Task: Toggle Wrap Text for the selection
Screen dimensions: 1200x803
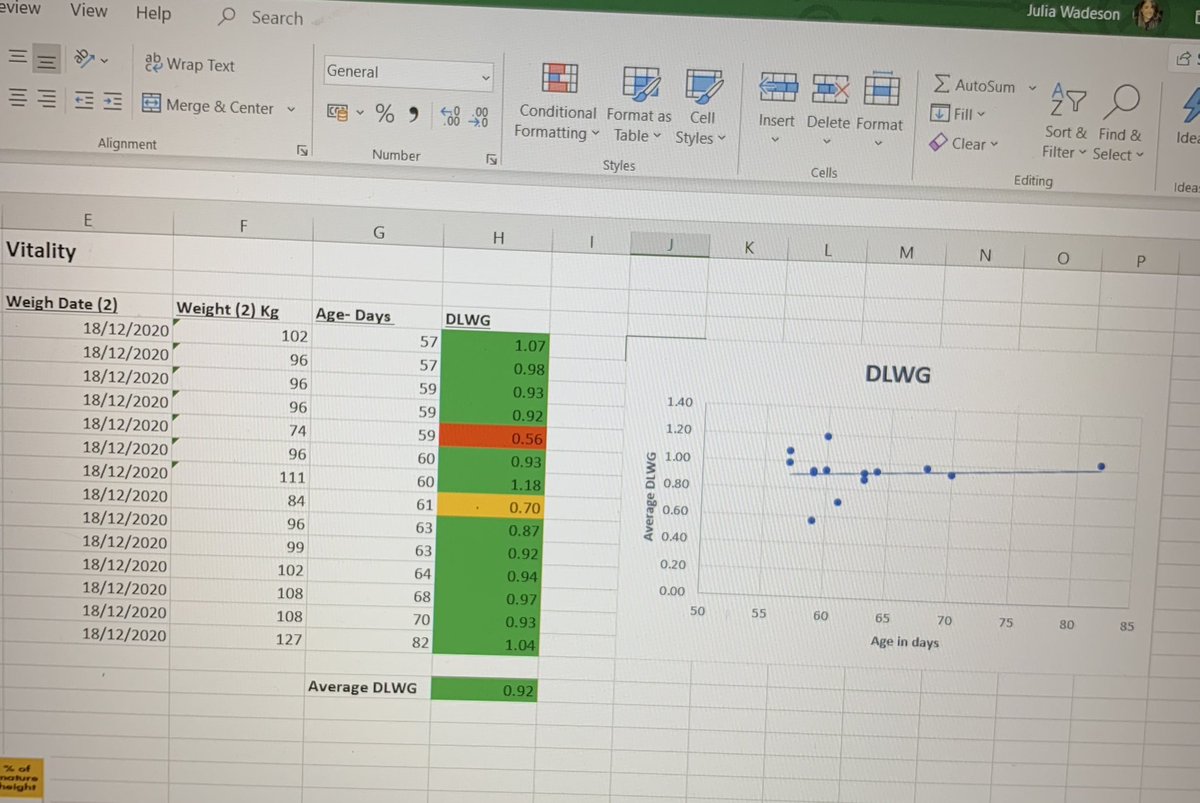Action: [189, 64]
